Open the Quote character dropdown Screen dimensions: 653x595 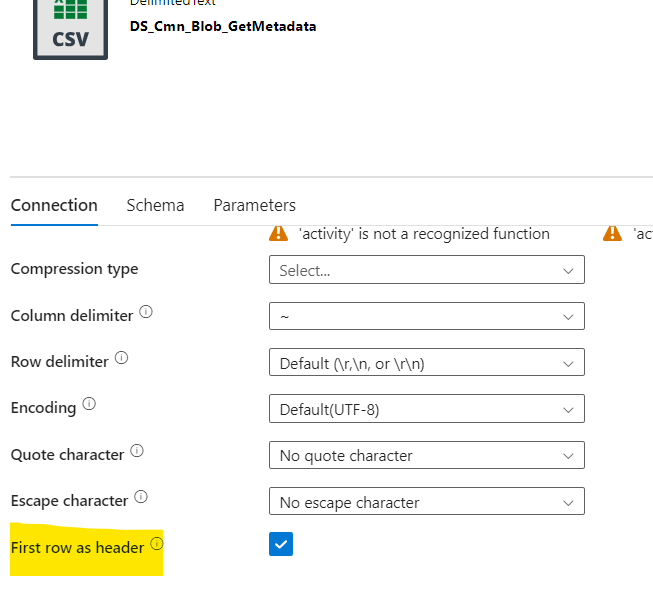point(426,456)
